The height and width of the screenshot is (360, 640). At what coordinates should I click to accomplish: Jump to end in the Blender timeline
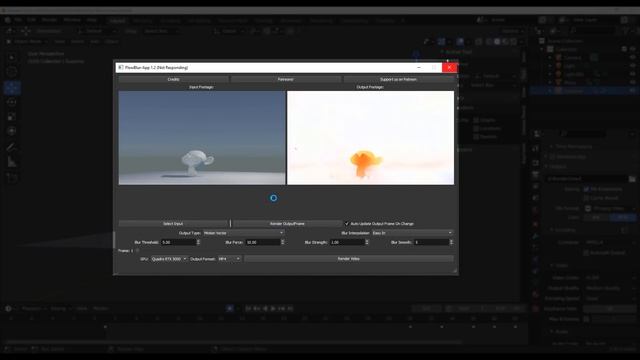290,309
